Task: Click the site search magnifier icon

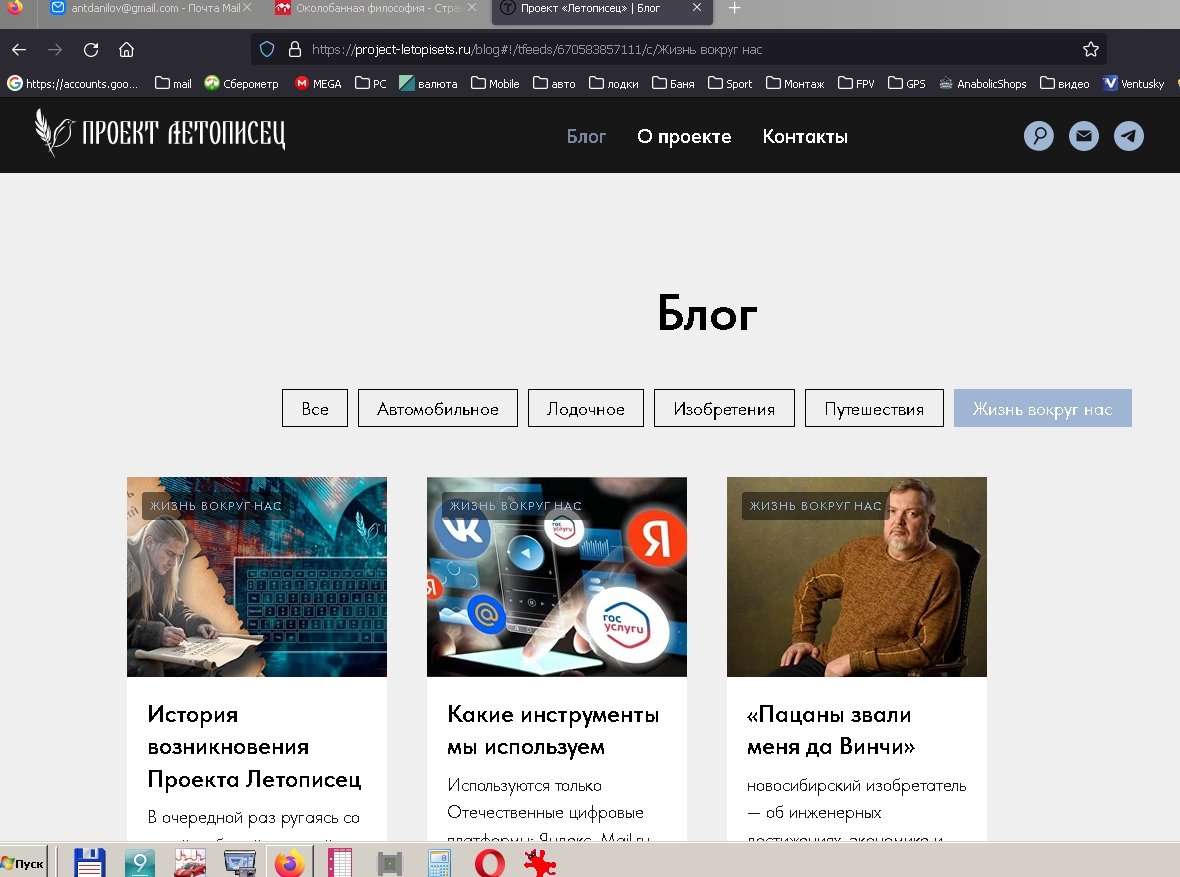Action: 1039,136
